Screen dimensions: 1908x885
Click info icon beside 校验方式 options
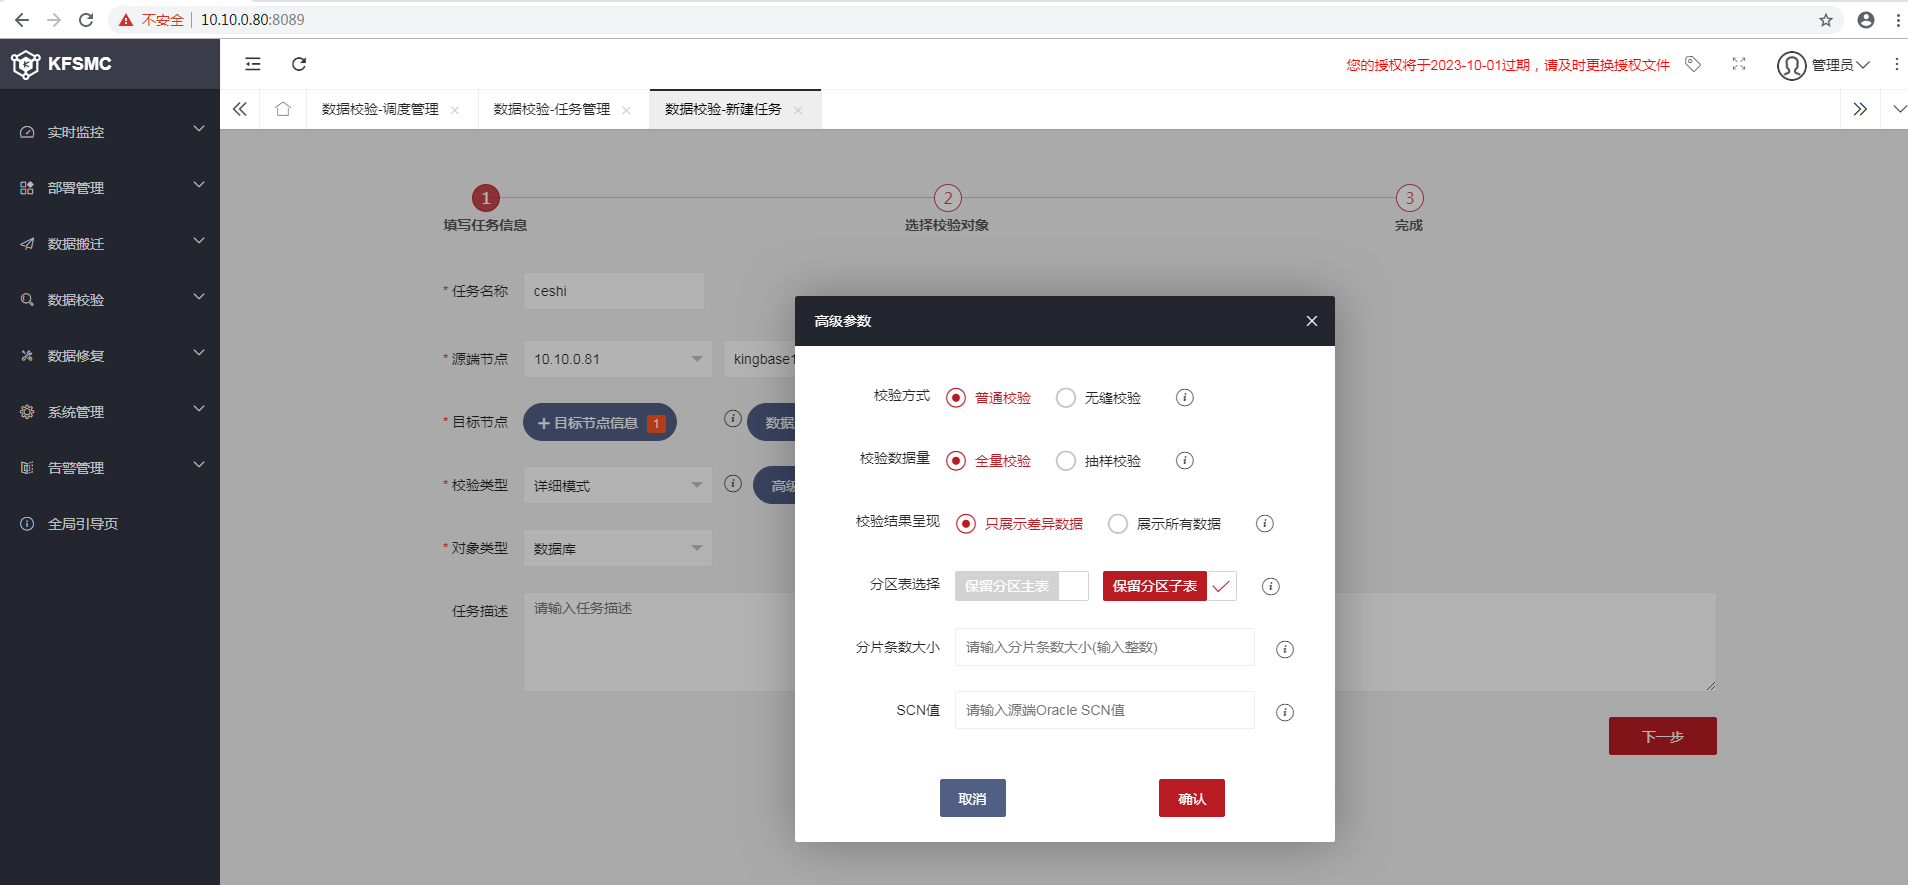pyautogui.click(x=1185, y=398)
